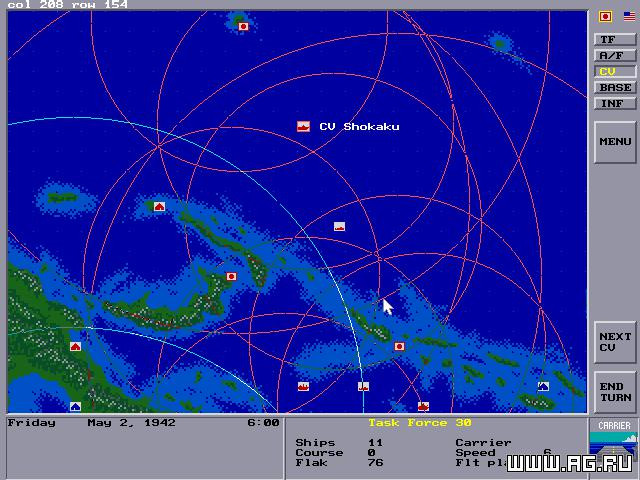Click the Japanese flag base near the mouse cursor
Image resolution: width=640 pixels, height=480 pixels.
399,347
